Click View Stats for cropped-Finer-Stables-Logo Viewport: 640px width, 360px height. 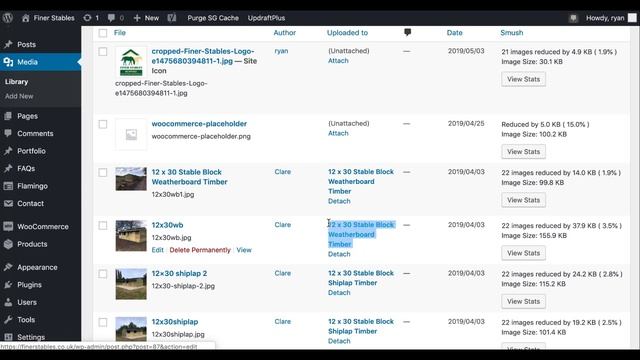click(524, 79)
